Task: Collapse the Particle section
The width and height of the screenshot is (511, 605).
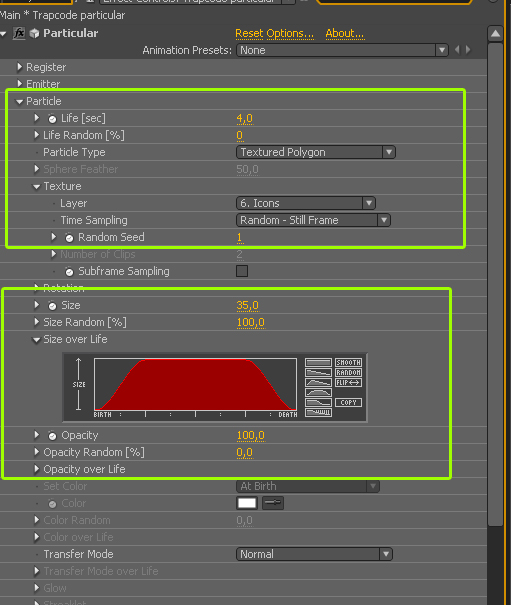Action: pyautogui.click(x=19, y=102)
